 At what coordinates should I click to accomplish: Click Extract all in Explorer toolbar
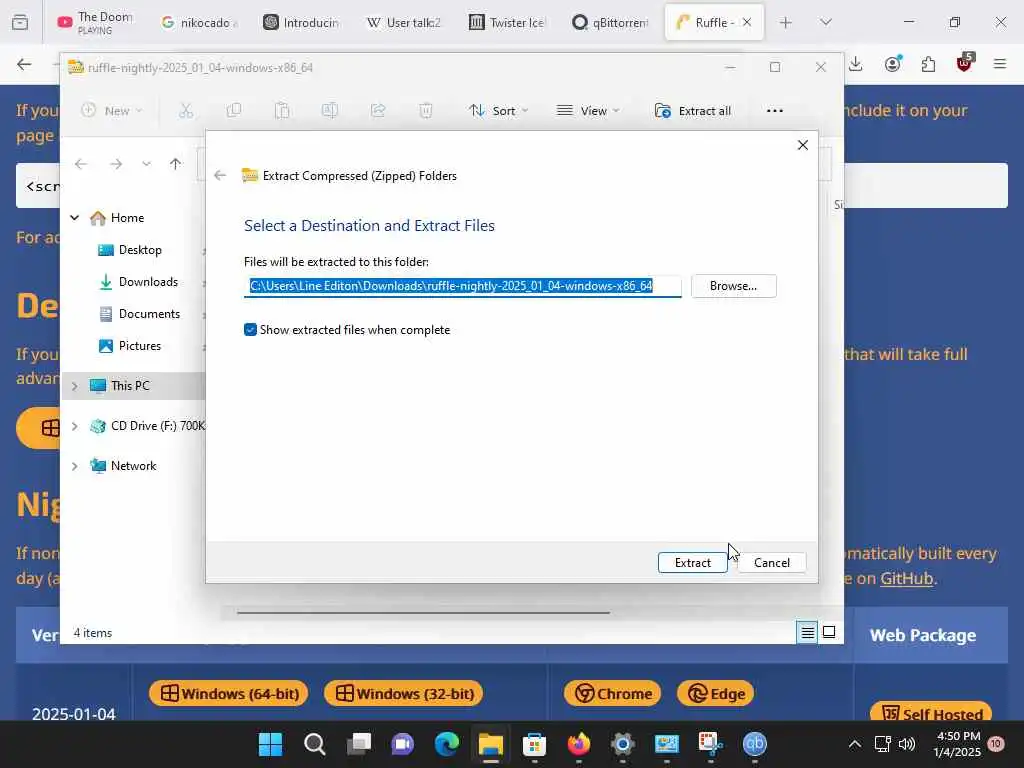click(693, 111)
